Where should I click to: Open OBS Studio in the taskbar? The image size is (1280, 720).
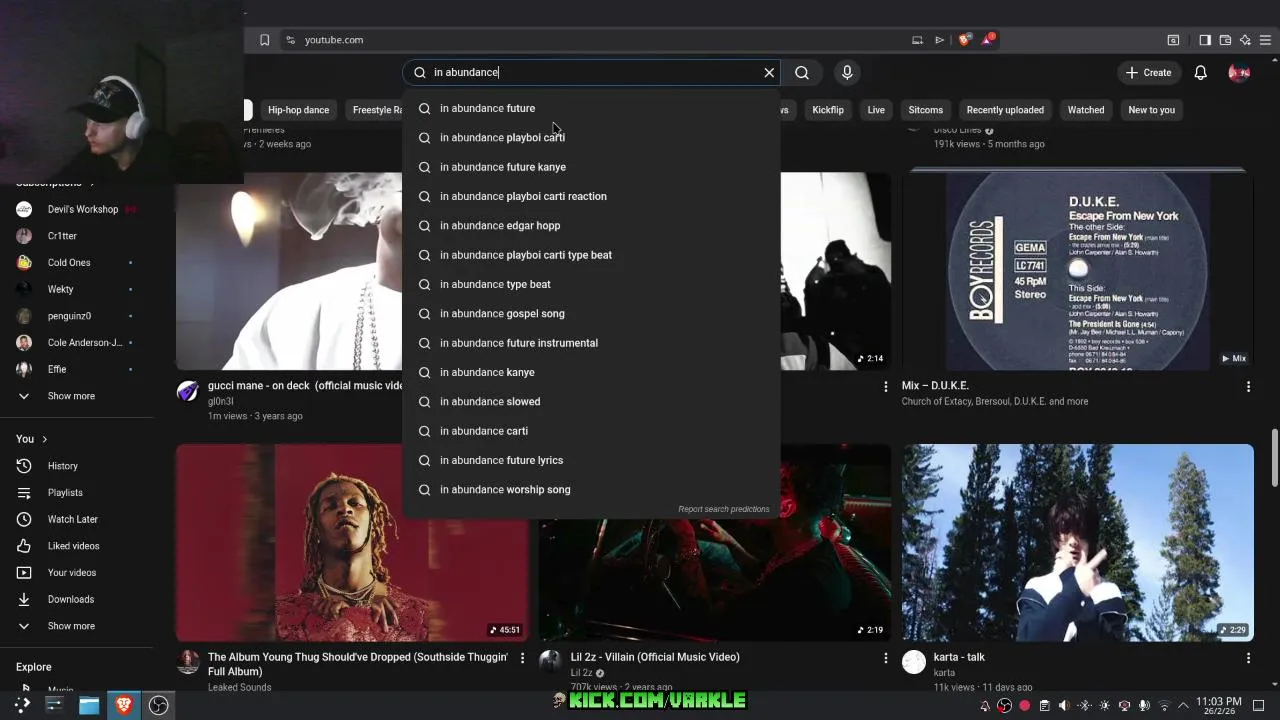[x=158, y=705]
